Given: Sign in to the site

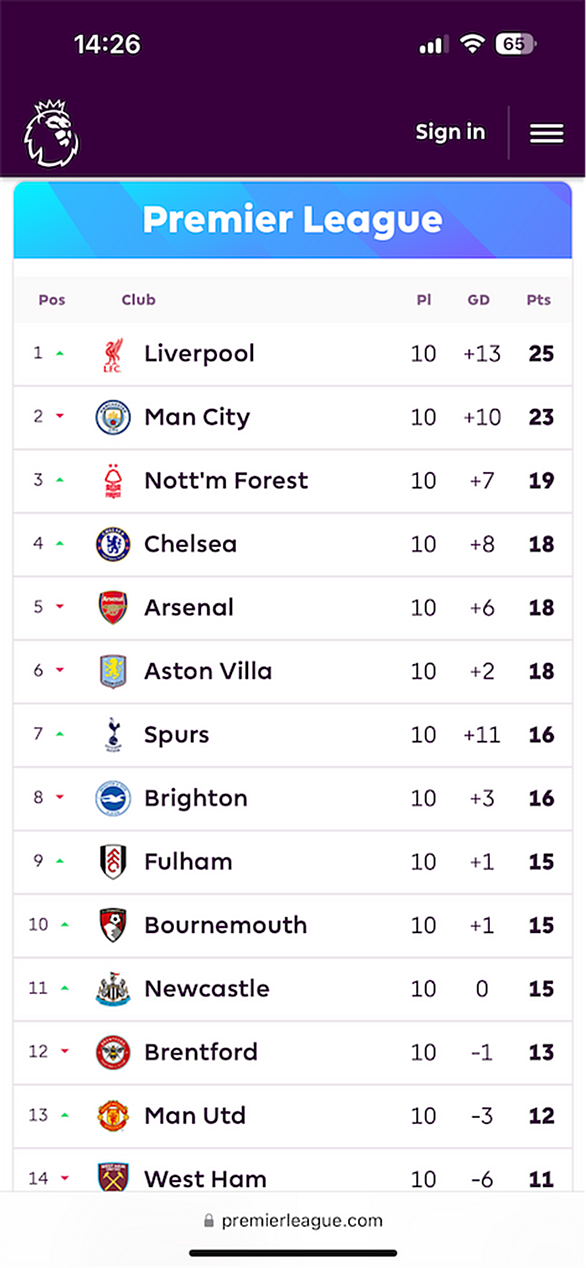Looking at the screenshot, I should pos(450,132).
